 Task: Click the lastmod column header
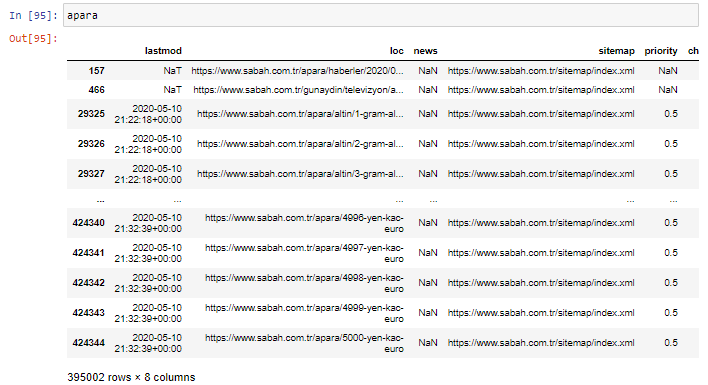[163, 51]
